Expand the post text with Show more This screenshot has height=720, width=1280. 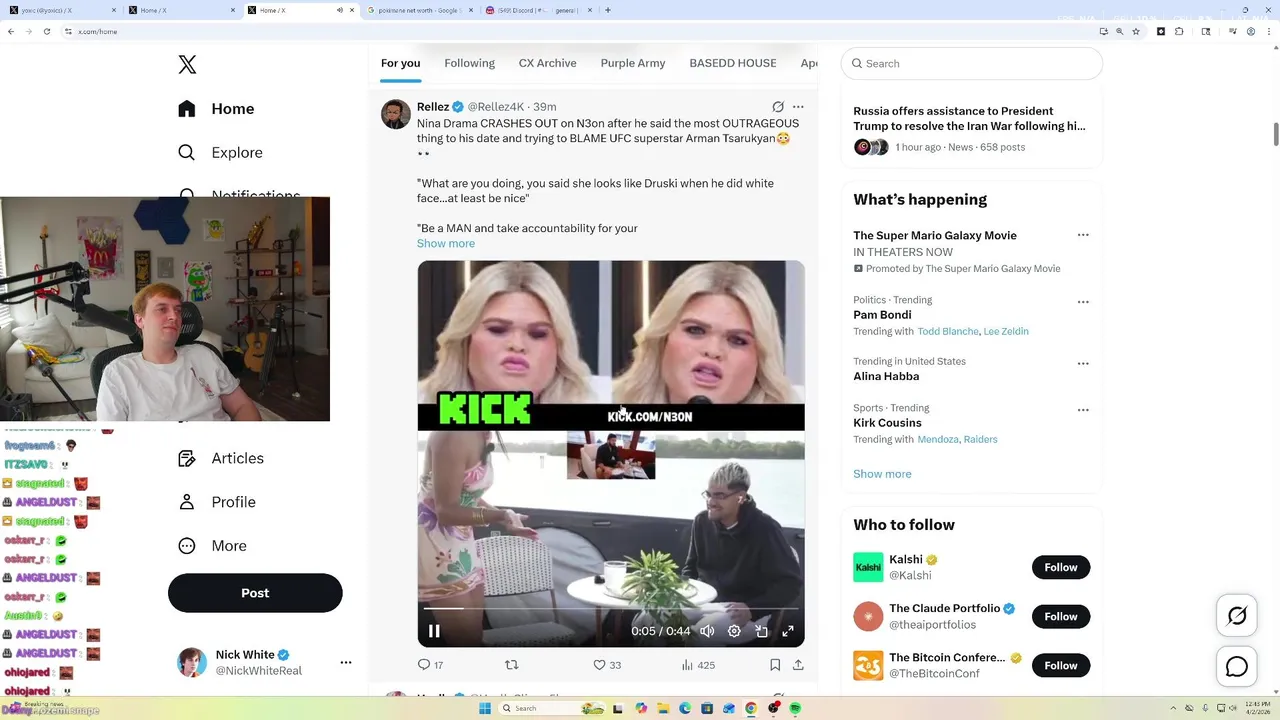pos(446,243)
